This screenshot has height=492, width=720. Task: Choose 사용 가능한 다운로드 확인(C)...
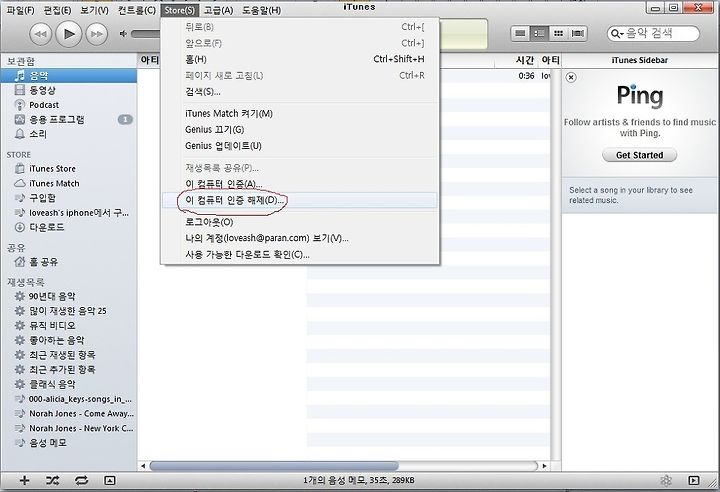coord(300,254)
